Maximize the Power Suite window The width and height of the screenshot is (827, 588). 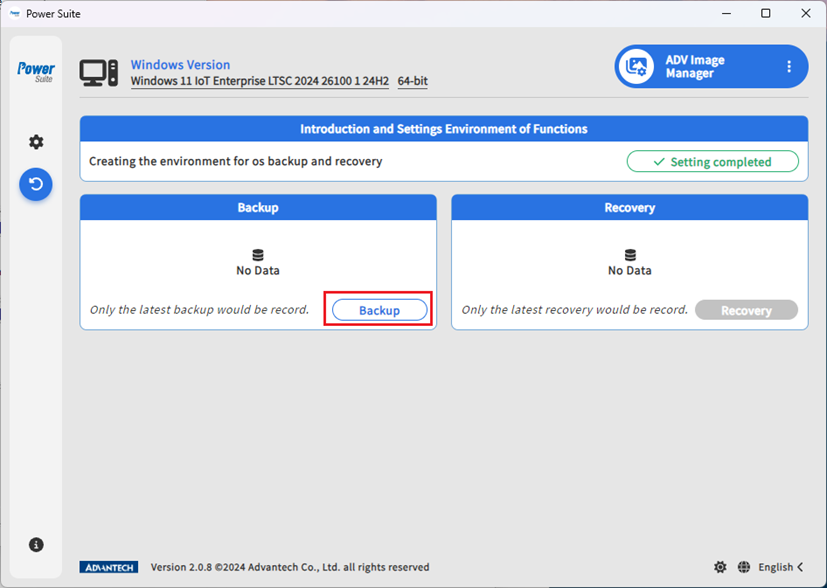click(765, 14)
